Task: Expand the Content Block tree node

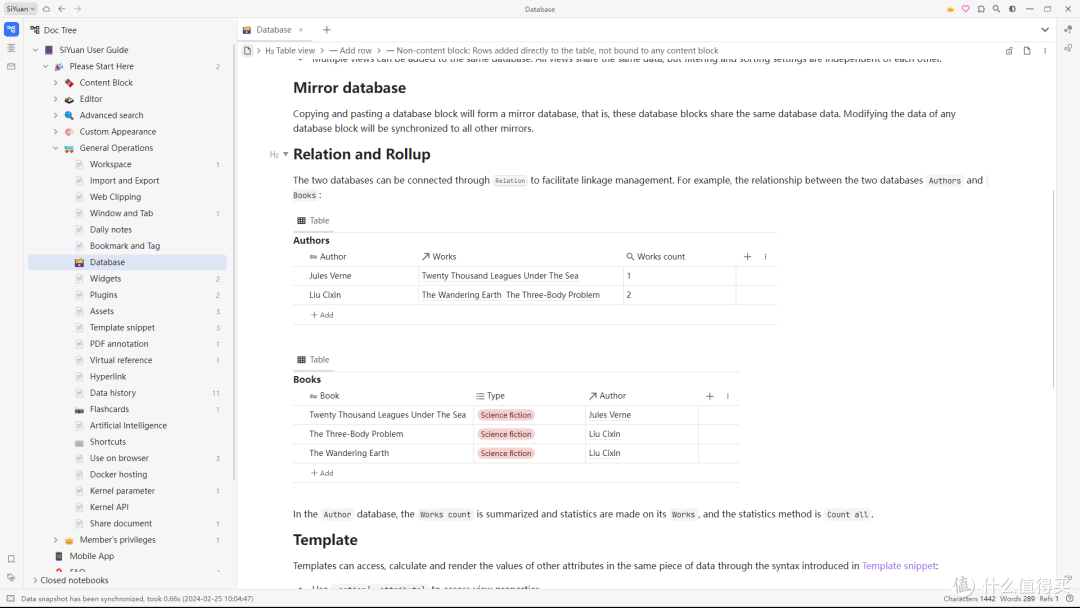Action: click(56, 83)
